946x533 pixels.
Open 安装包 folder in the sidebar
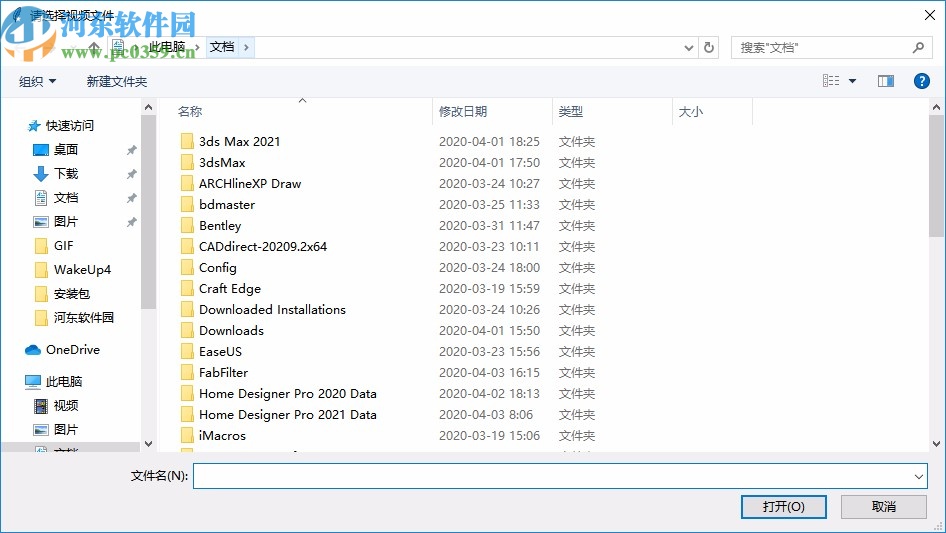pyautogui.click(x=72, y=294)
